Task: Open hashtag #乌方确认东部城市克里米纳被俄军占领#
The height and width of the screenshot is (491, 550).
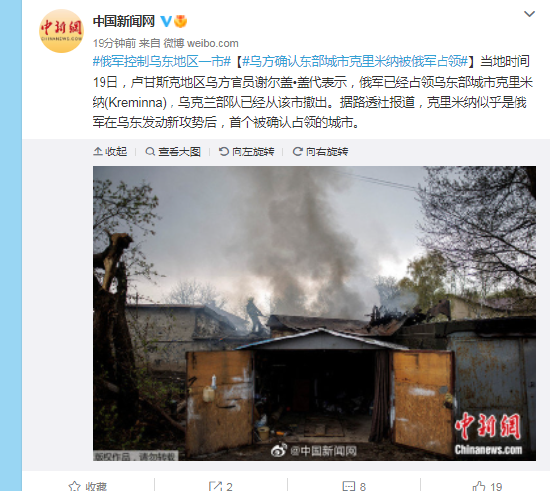Action: [355, 61]
